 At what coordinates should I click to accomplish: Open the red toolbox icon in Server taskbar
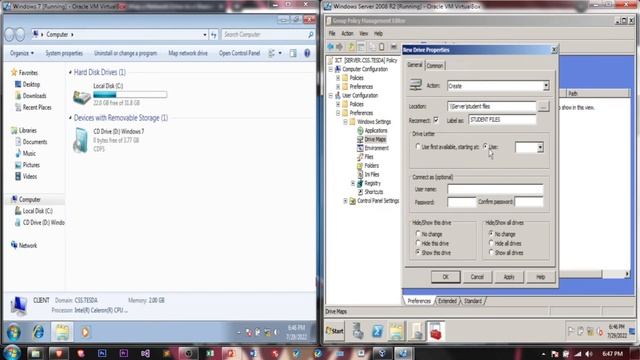[436, 331]
